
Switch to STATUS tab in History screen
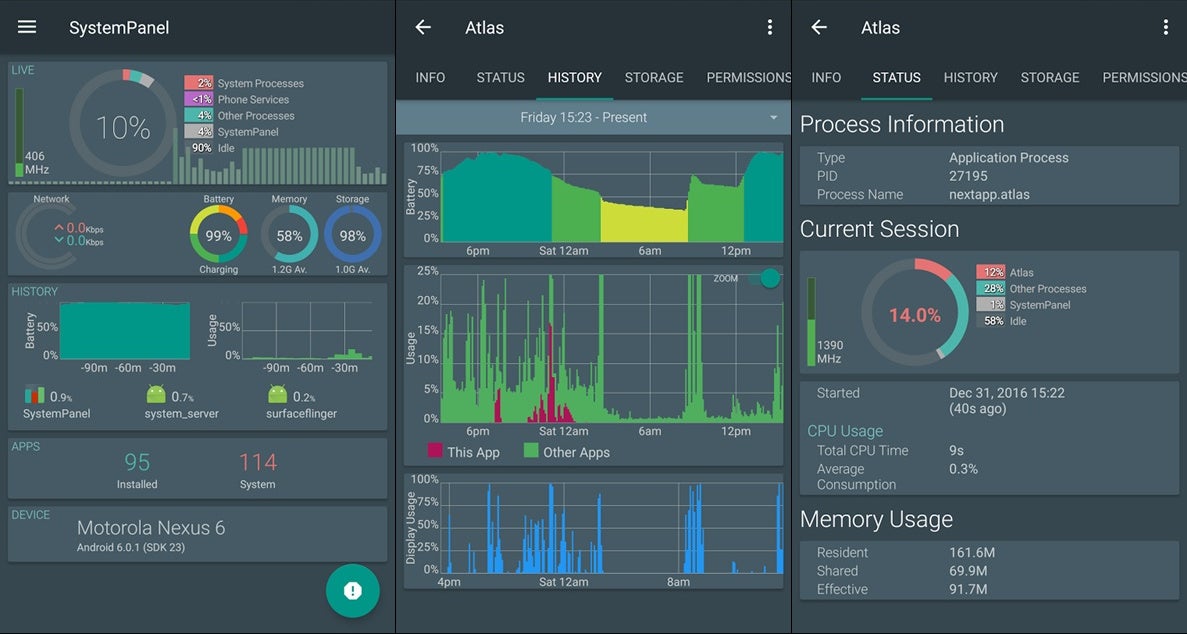[500, 77]
